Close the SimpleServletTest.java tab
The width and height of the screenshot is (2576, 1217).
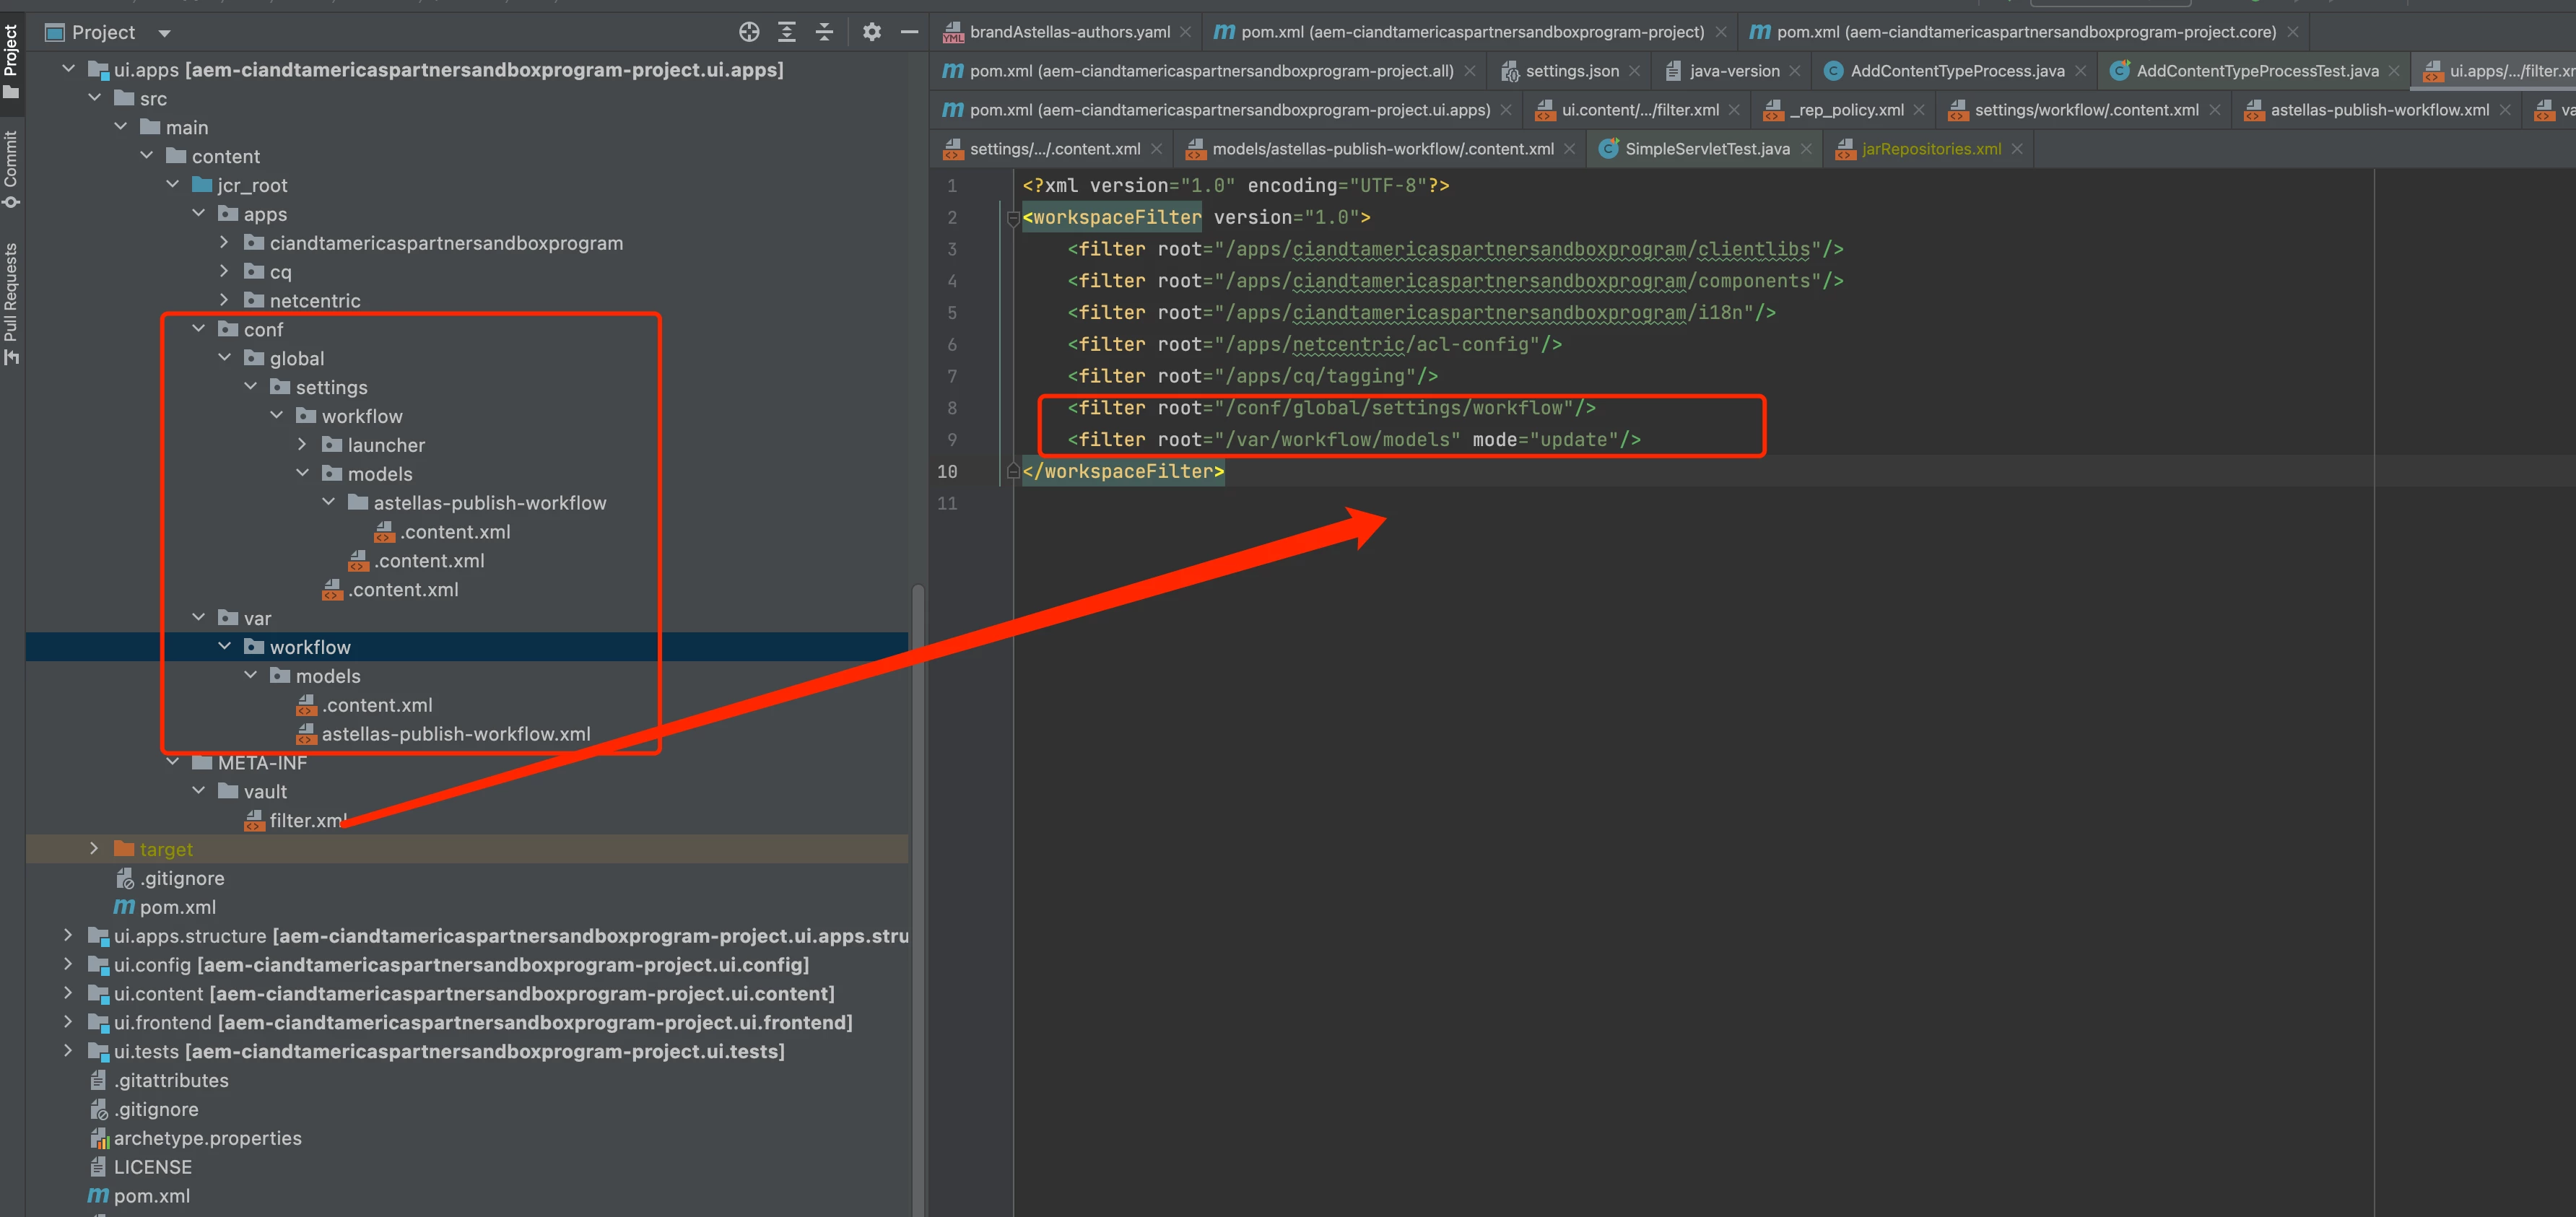click(x=1806, y=149)
